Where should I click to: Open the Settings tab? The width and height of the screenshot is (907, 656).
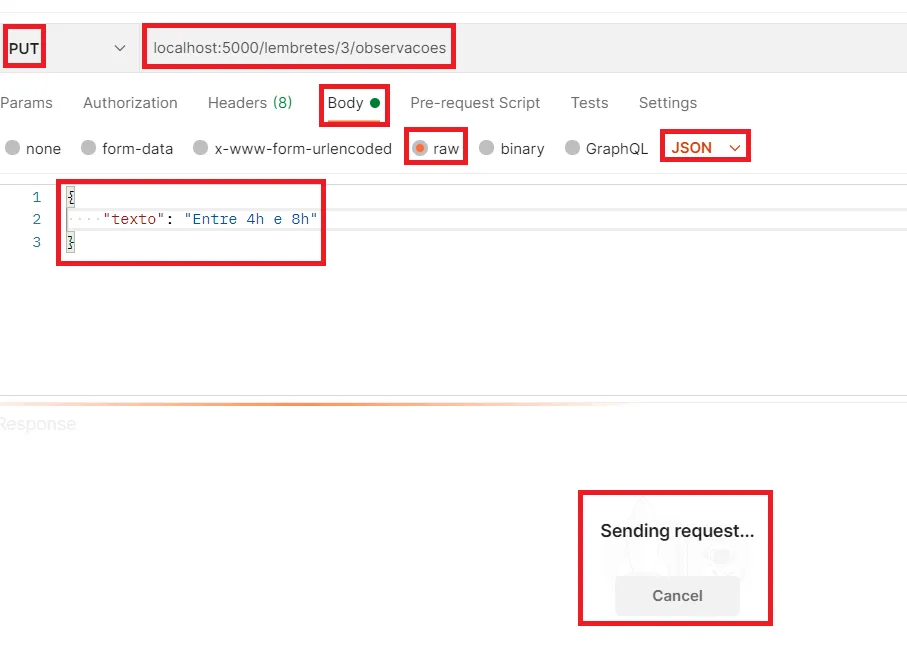[668, 103]
